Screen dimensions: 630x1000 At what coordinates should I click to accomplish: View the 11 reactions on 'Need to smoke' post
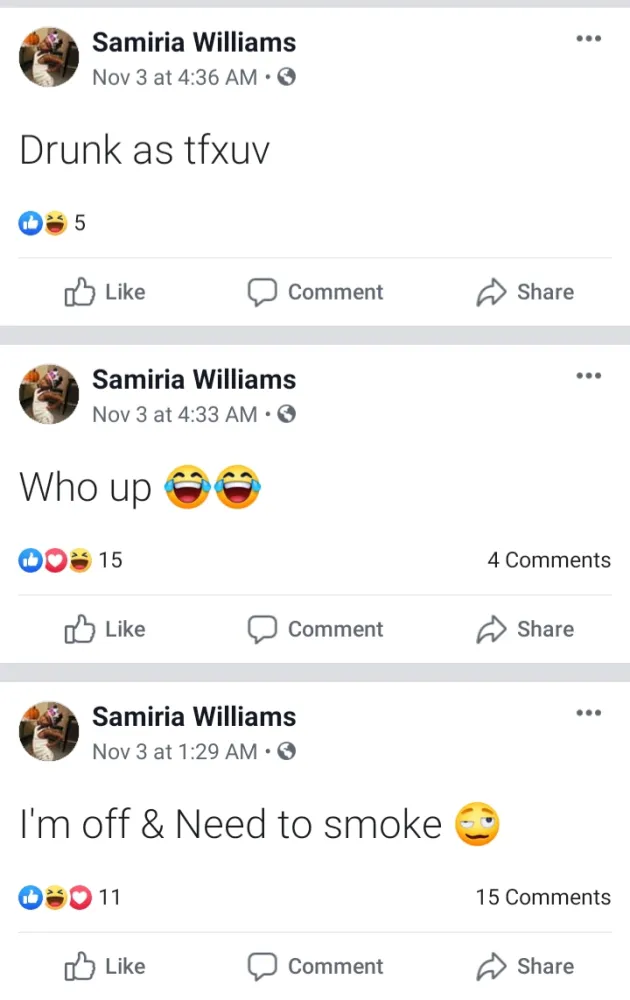coord(70,897)
